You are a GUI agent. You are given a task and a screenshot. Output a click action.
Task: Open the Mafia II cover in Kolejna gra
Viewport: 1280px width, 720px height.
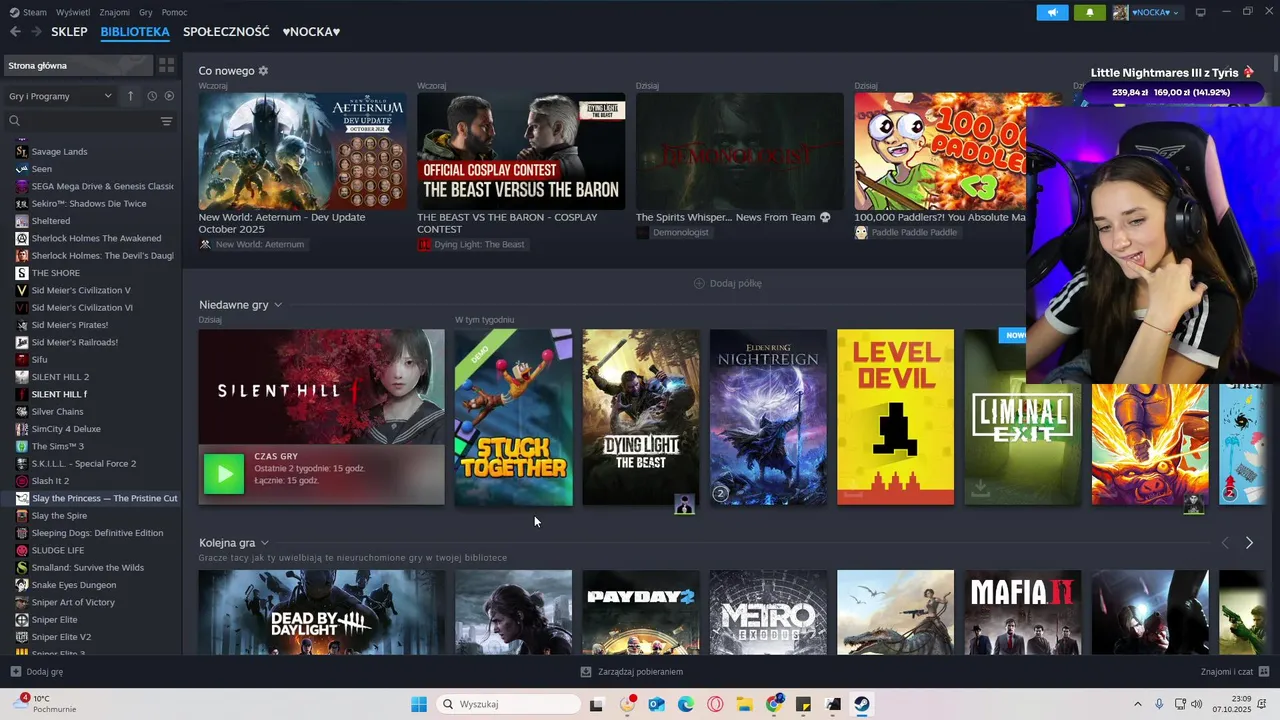pyautogui.click(x=1022, y=612)
